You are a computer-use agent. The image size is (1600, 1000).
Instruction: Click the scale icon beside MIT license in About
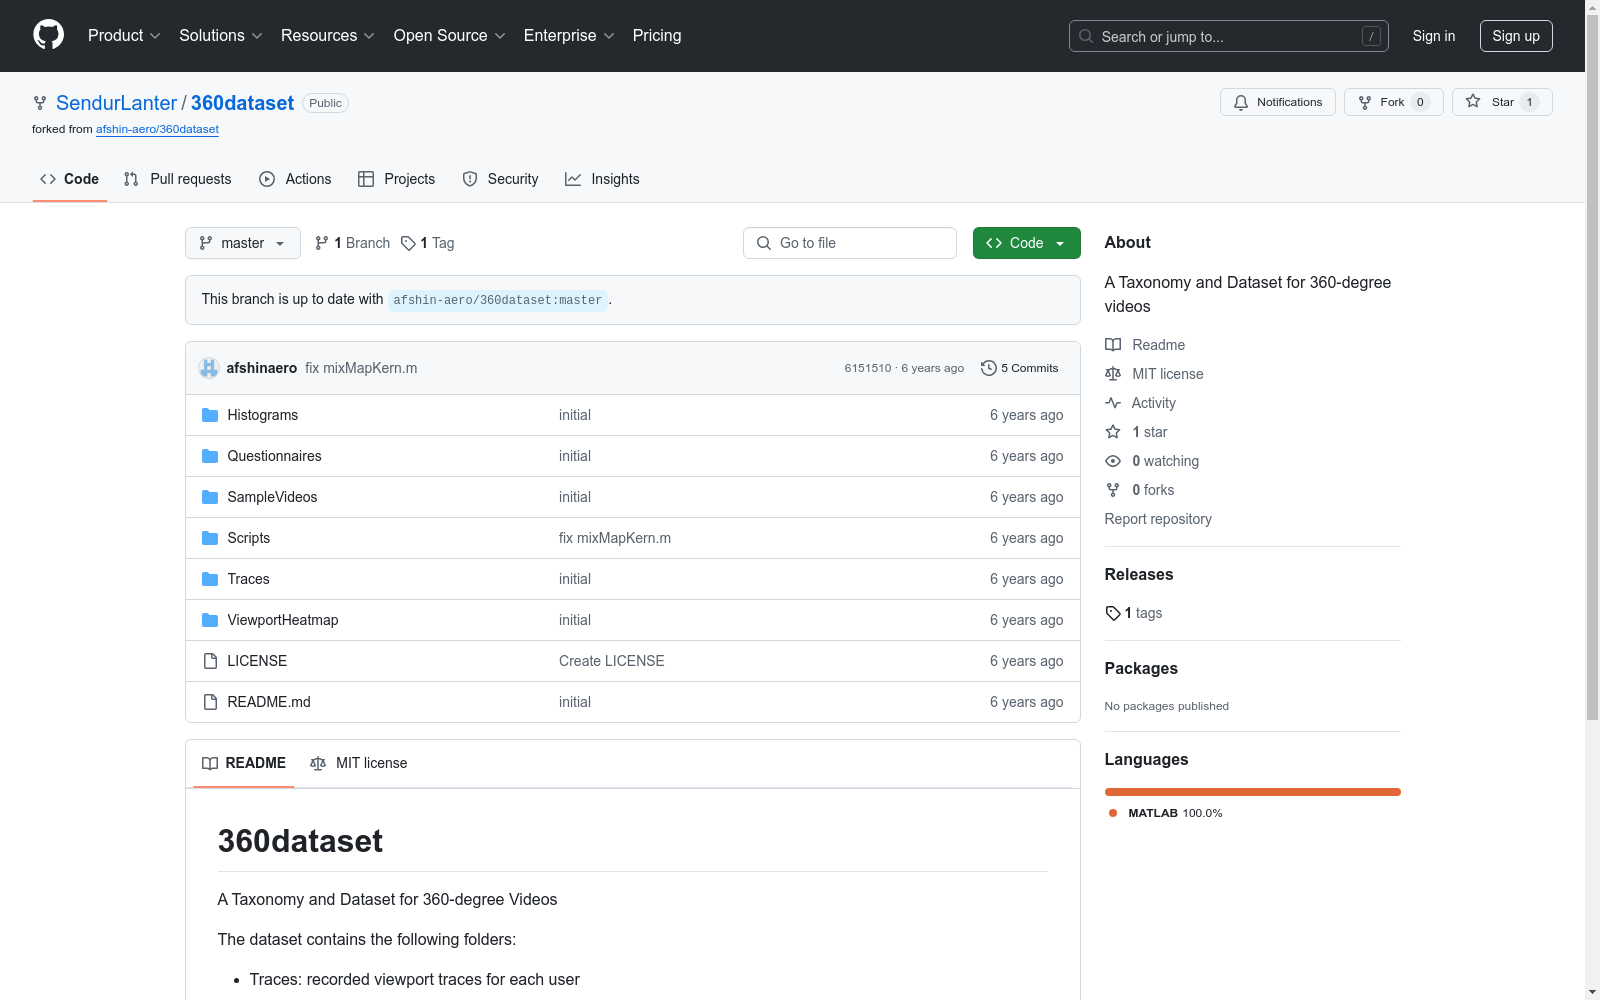1113,374
